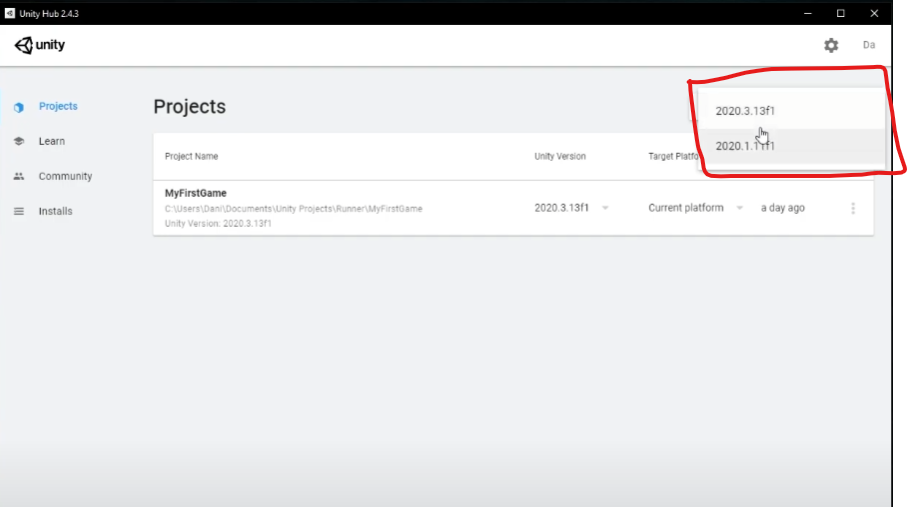
Task: Expand the Current platform dropdown arrow
Action: [x=740, y=208]
